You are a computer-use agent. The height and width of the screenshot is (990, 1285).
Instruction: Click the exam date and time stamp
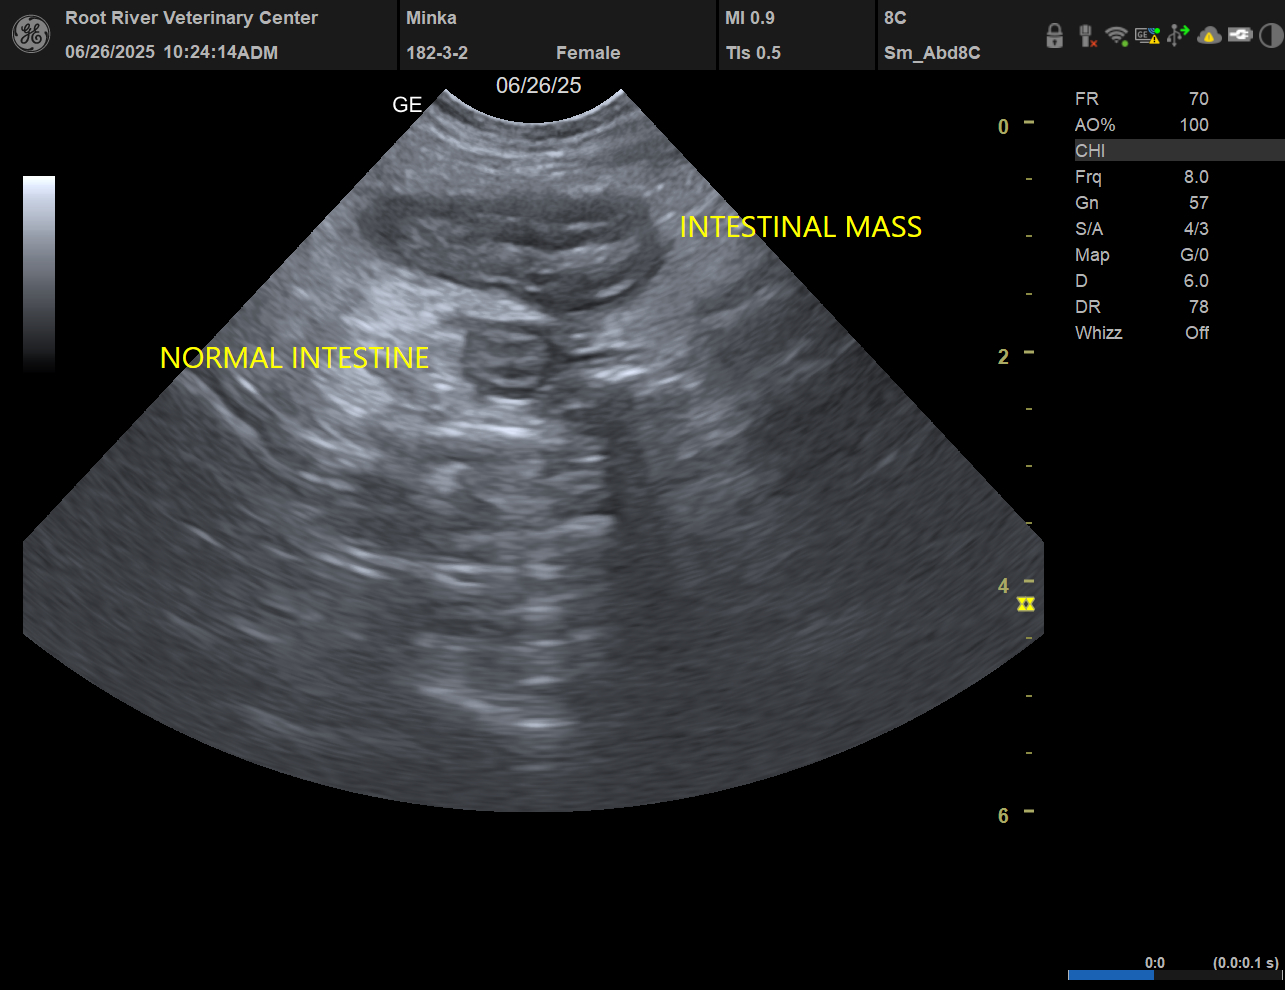(171, 52)
